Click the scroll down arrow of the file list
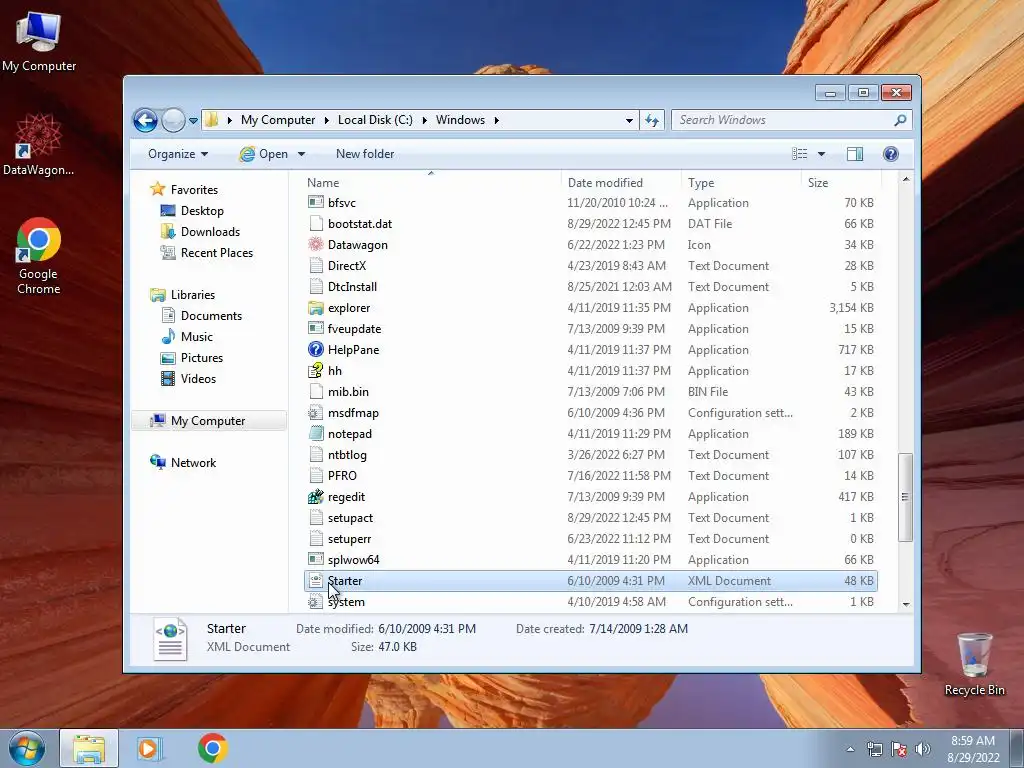Image resolution: width=1024 pixels, height=768 pixels. pyautogui.click(x=906, y=604)
